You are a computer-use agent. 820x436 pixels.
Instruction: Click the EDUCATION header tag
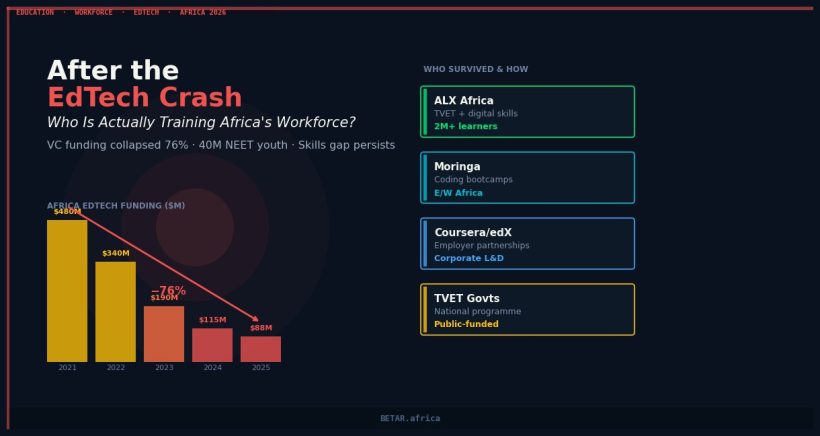[35, 13]
